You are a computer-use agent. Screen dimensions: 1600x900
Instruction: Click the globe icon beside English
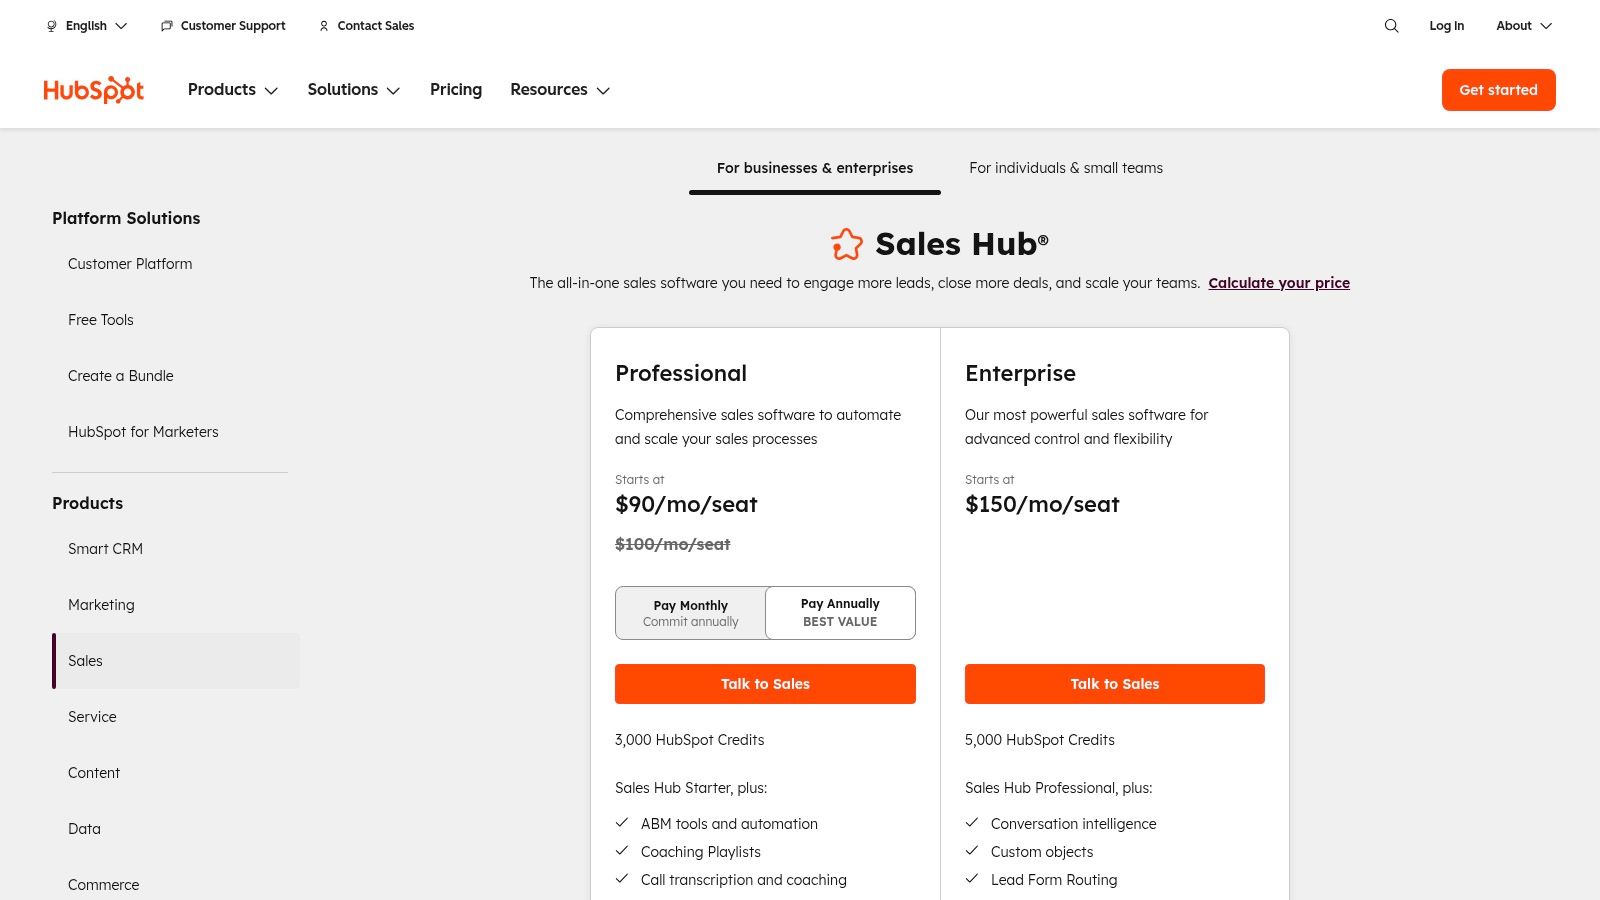(51, 26)
